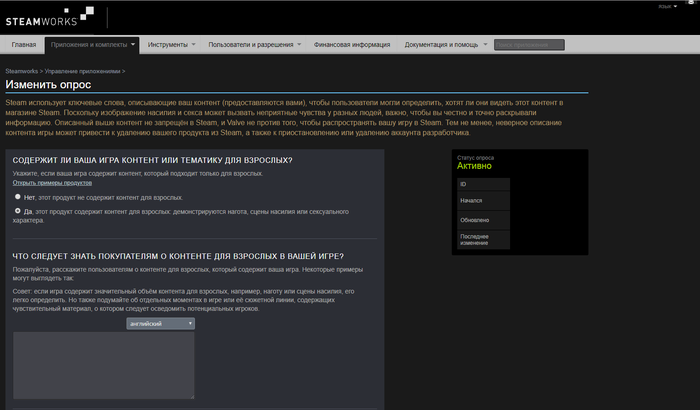The width and height of the screenshot is (700, 410).
Task: Focus the search field in the navigation bar
Action: [x=529, y=45]
